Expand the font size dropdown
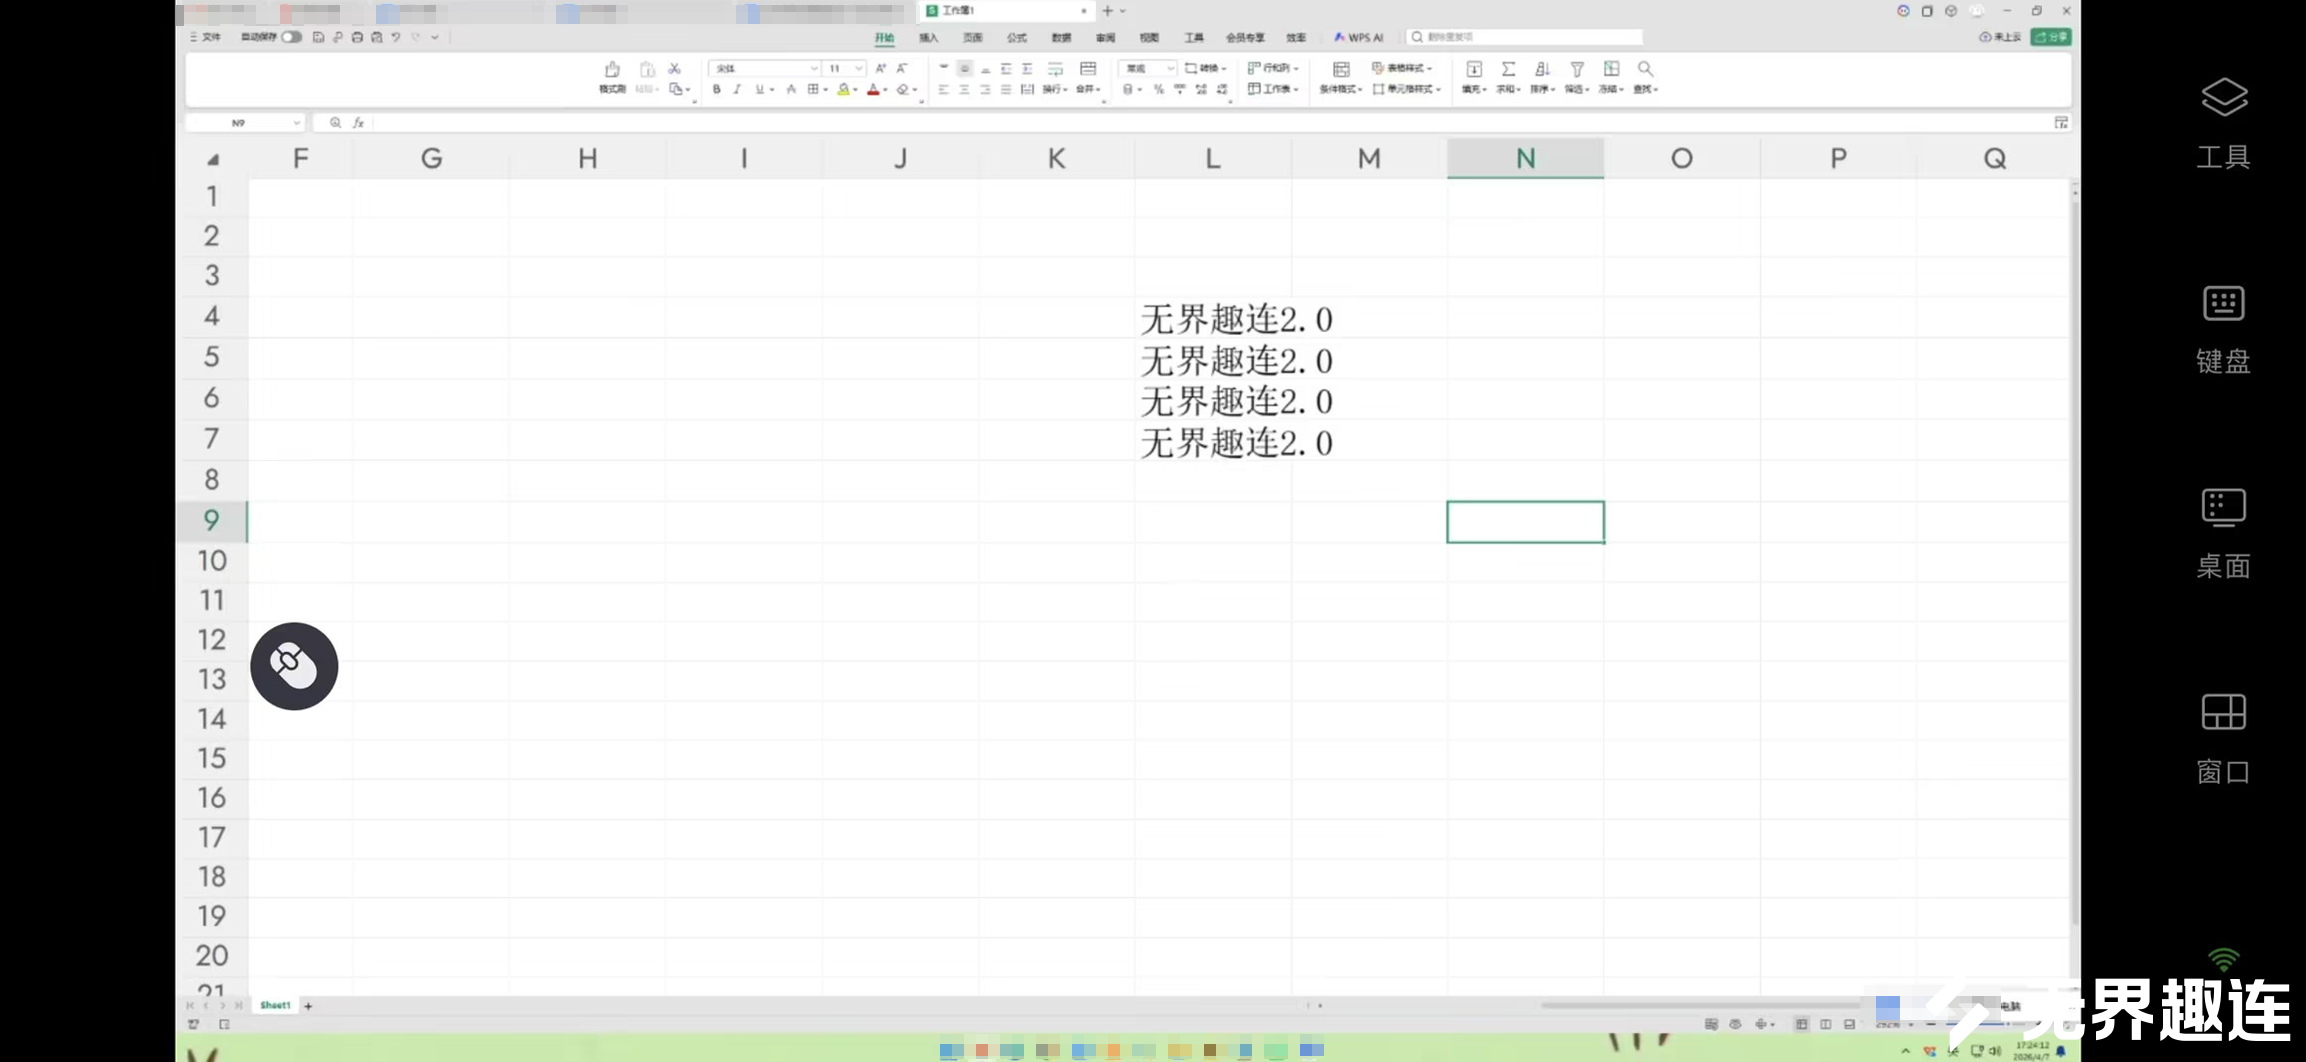2306x1062 pixels. pyautogui.click(x=858, y=69)
